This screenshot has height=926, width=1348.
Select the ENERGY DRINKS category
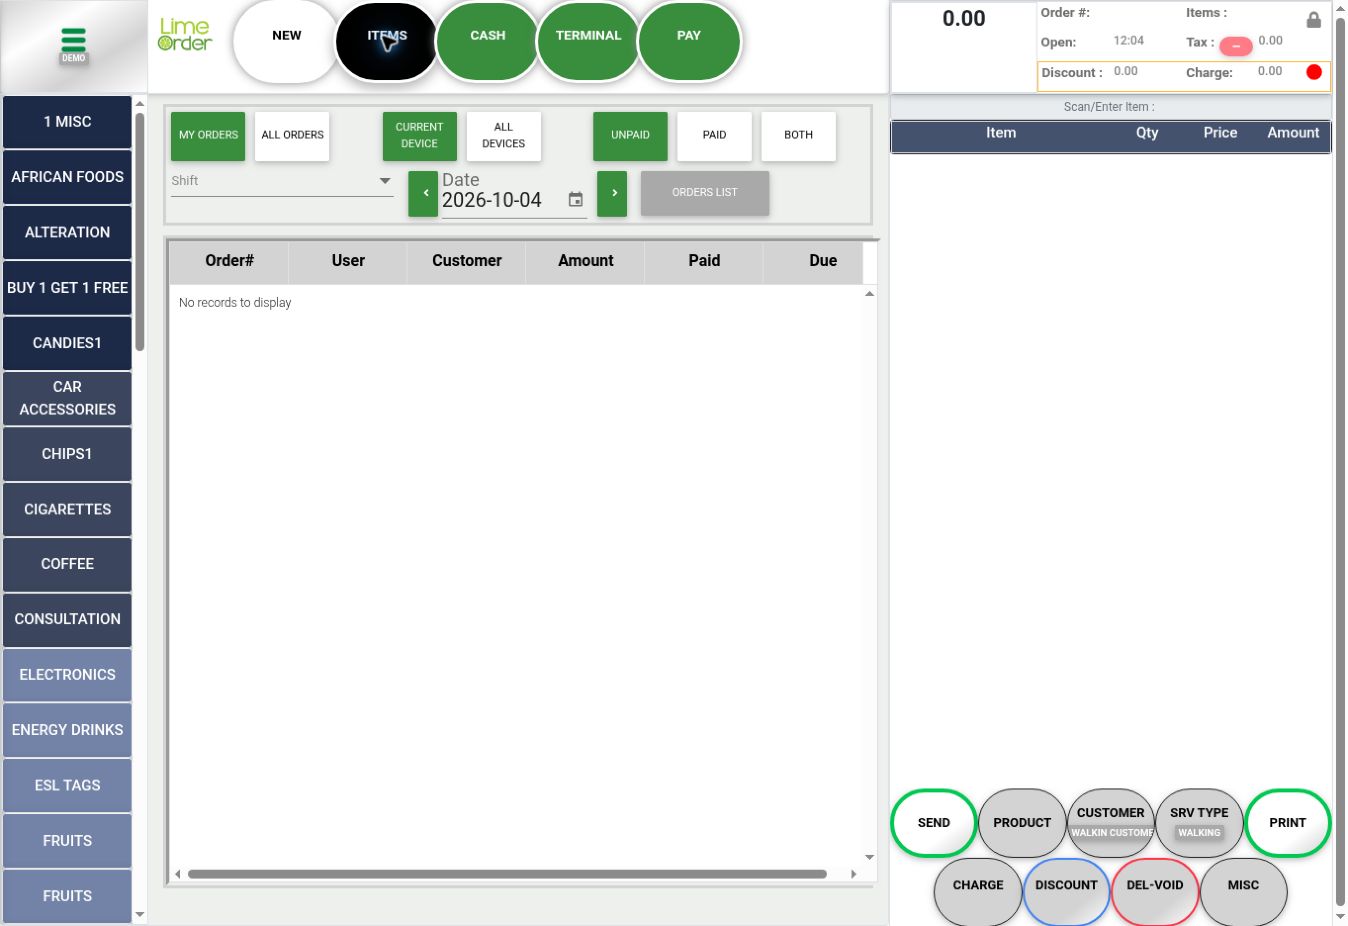click(x=67, y=730)
